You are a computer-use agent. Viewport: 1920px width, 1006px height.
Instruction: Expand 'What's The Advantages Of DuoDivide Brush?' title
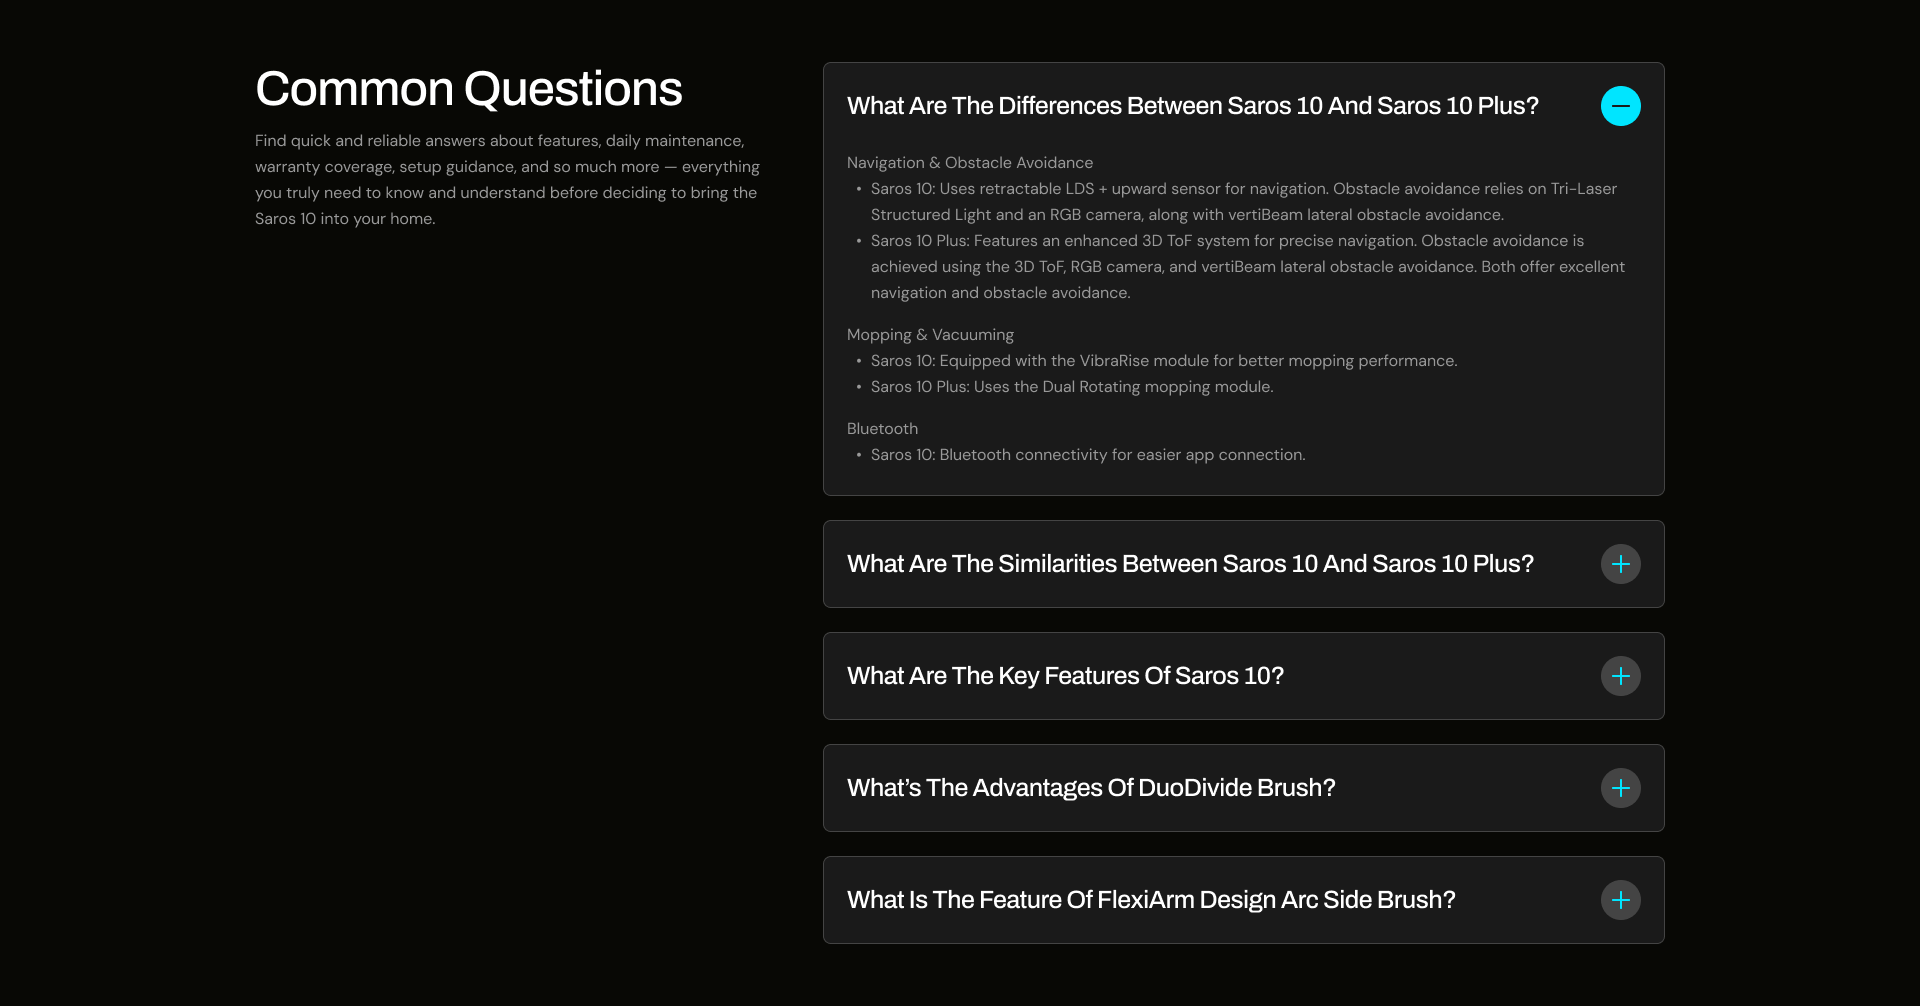[x=1091, y=788]
